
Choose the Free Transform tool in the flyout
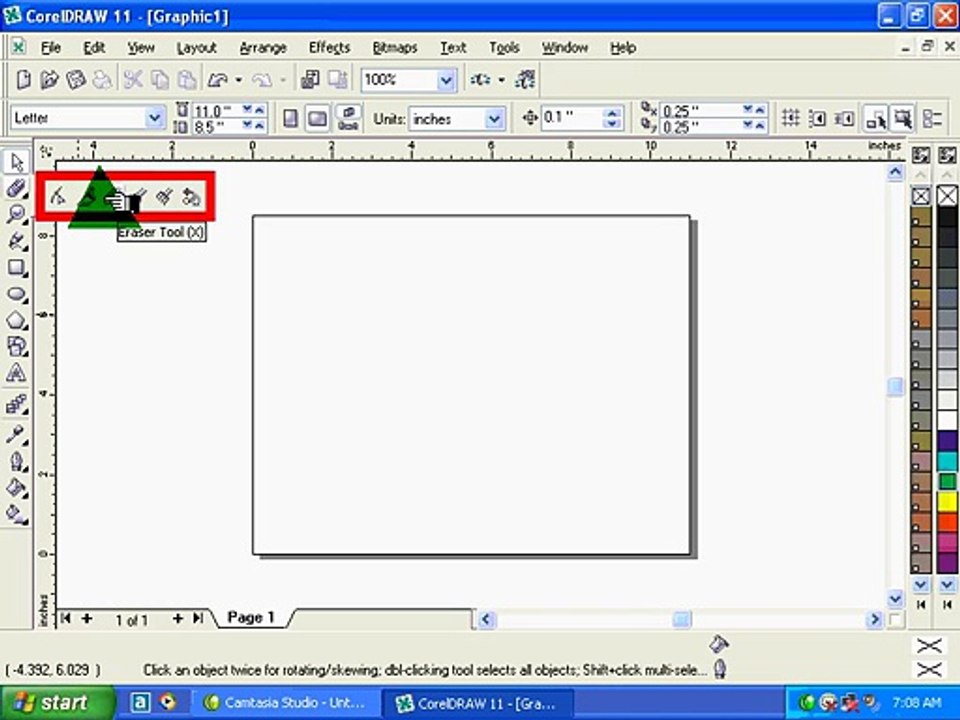click(x=191, y=197)
